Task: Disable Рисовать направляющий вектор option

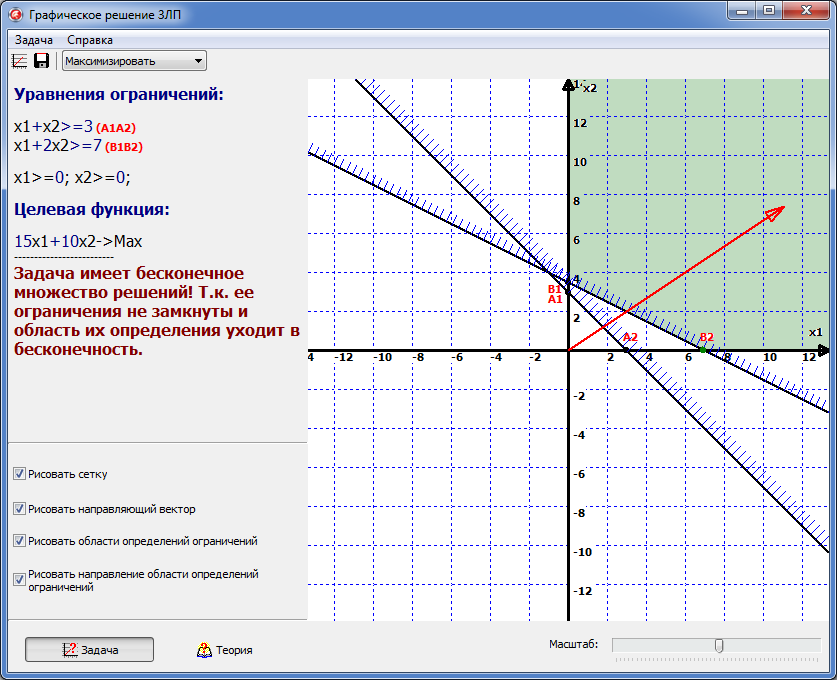Action: click(x=18, y=509)
